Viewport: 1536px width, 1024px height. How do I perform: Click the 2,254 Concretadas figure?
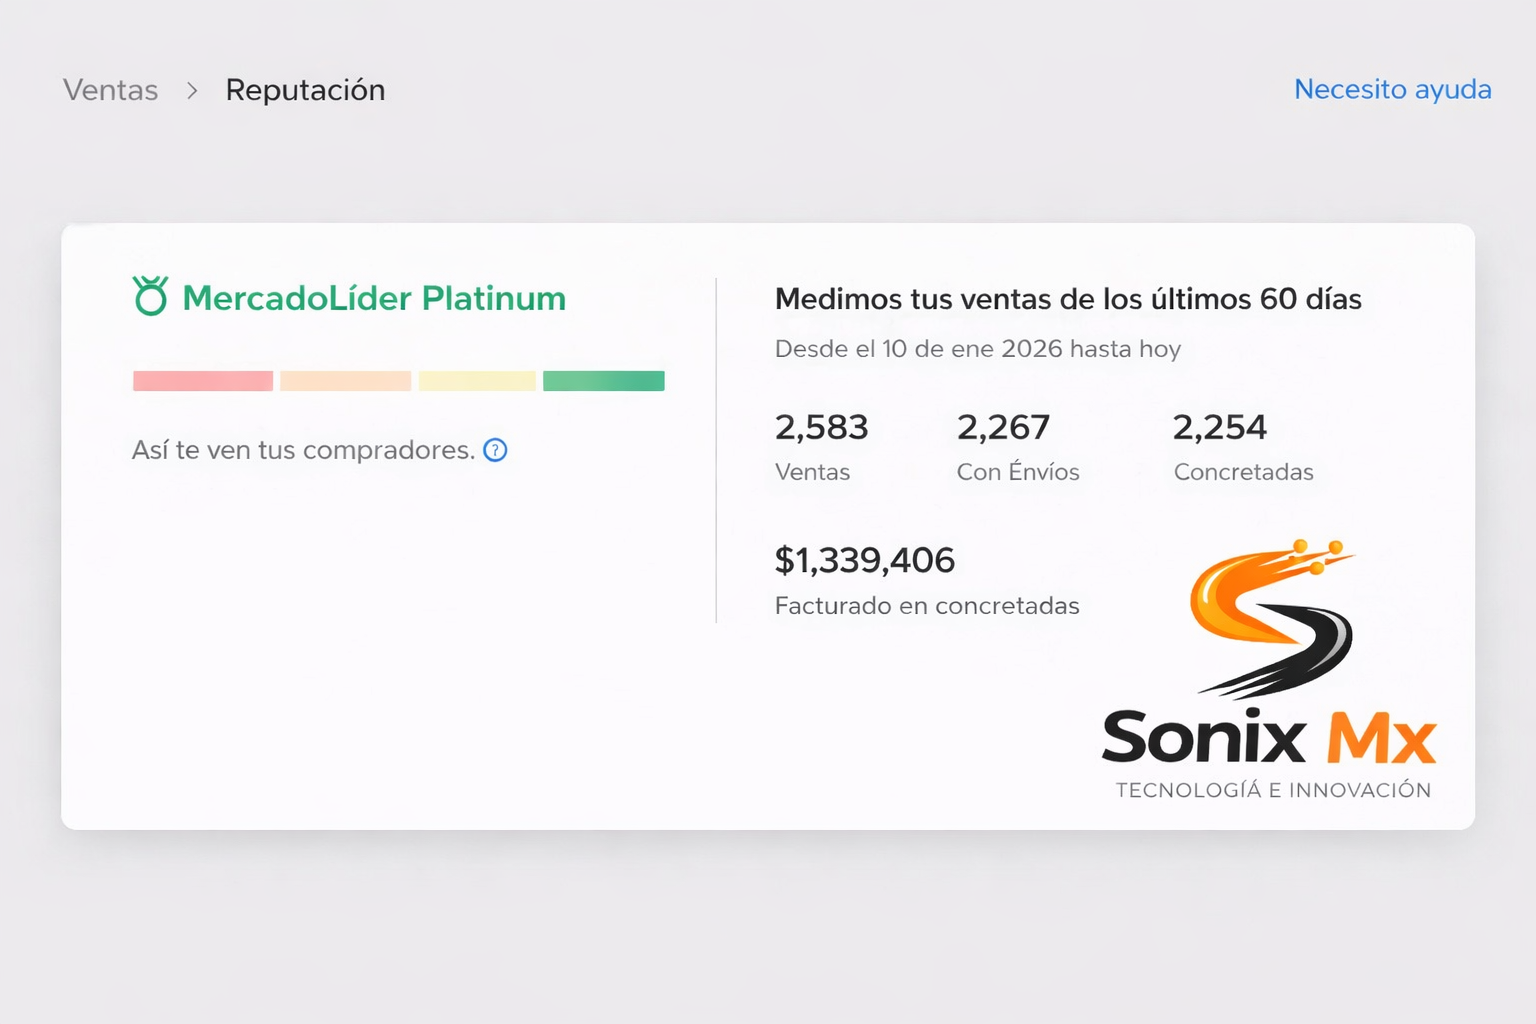tap(1219, 428)
